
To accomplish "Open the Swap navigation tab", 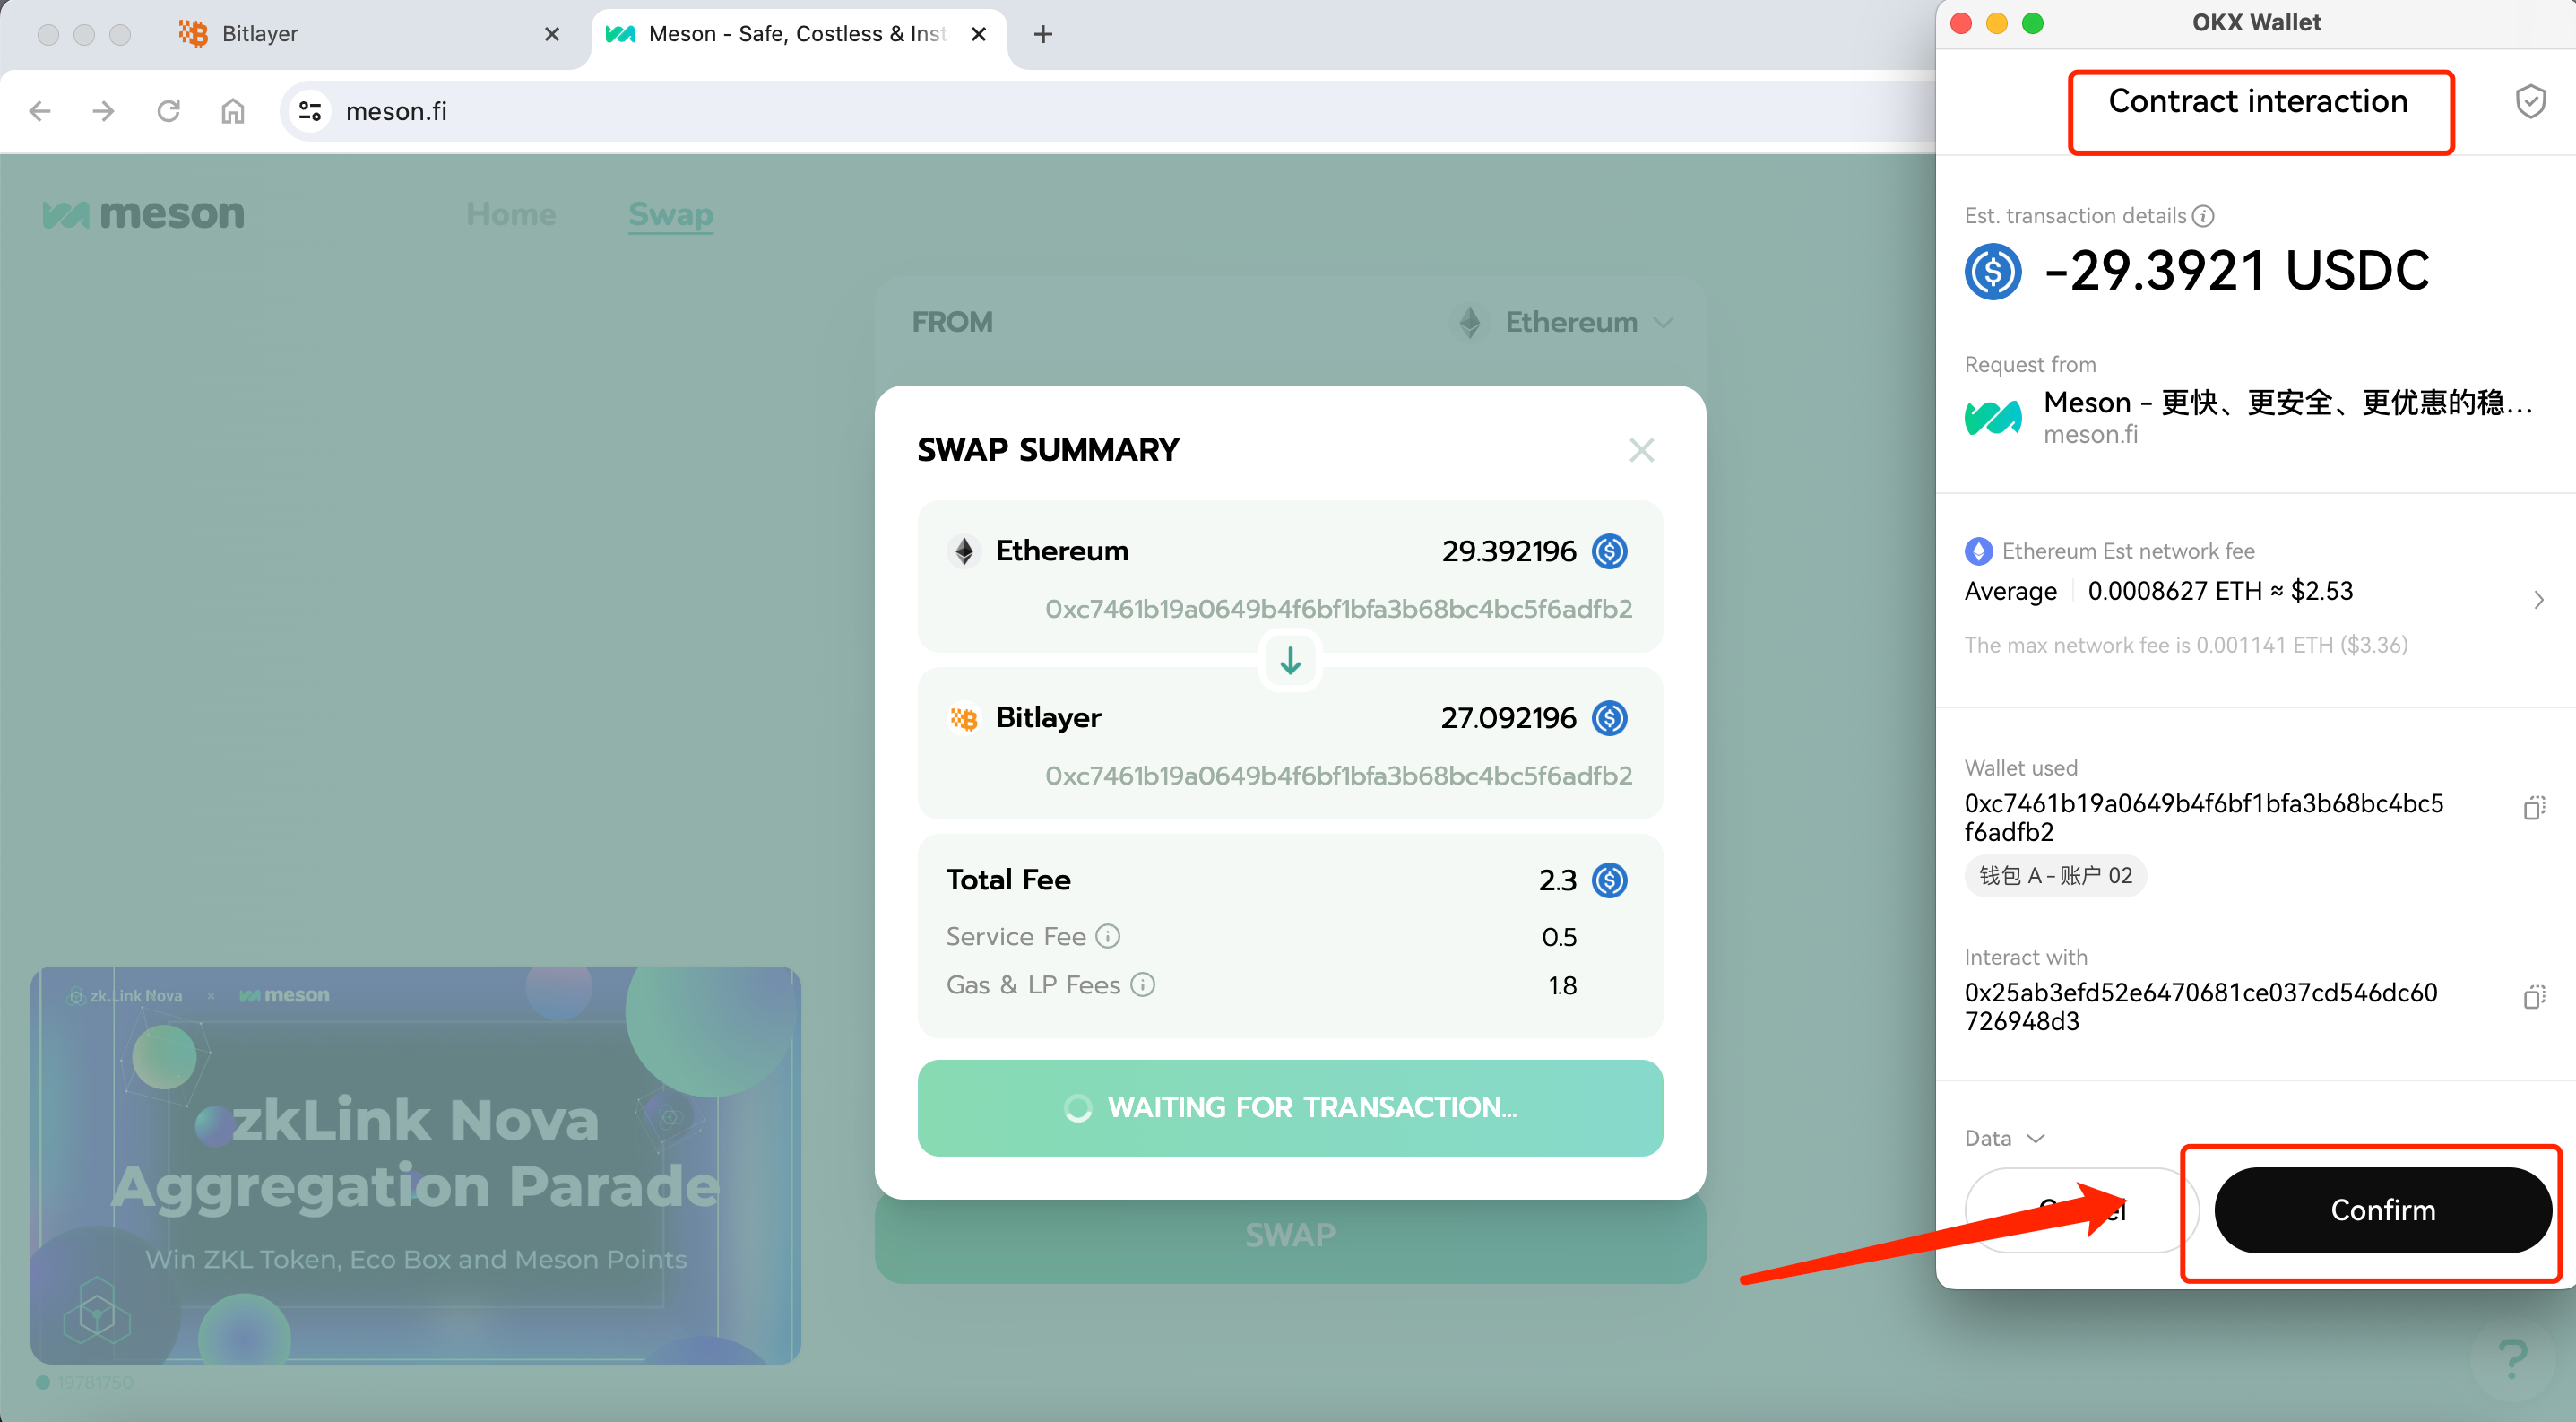I will point(670,214).
